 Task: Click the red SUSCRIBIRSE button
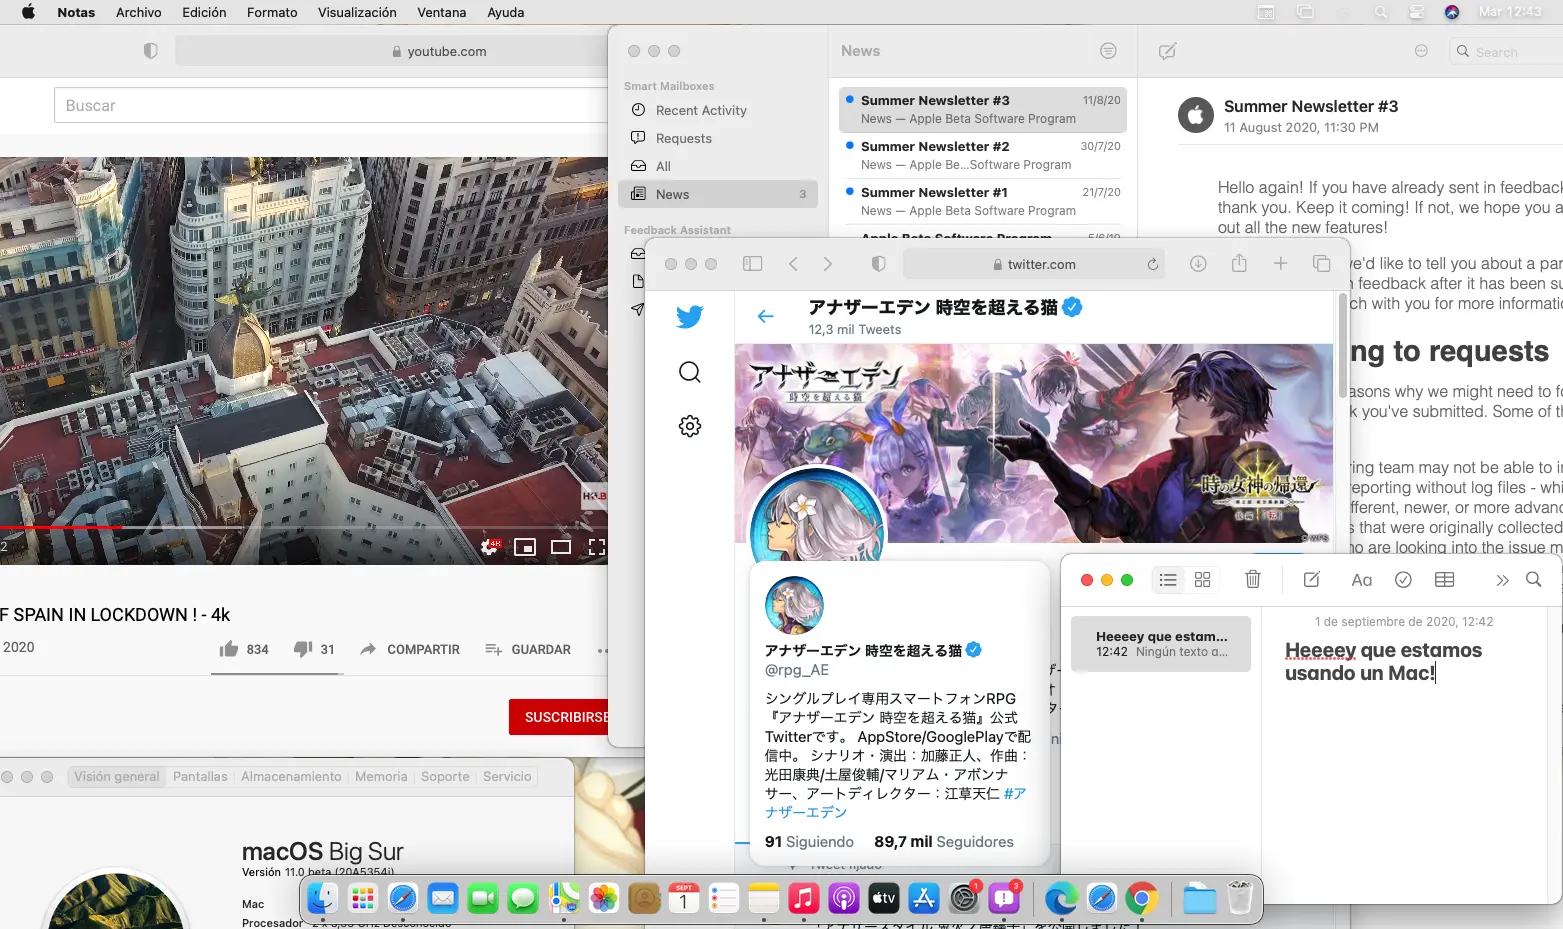click(x=560, y=717)
